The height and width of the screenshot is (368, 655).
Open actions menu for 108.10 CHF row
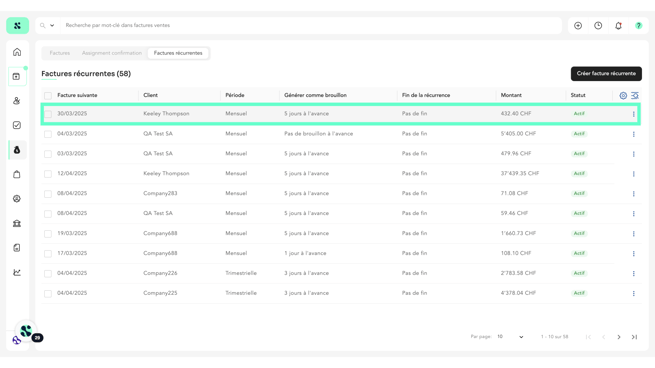633,254
